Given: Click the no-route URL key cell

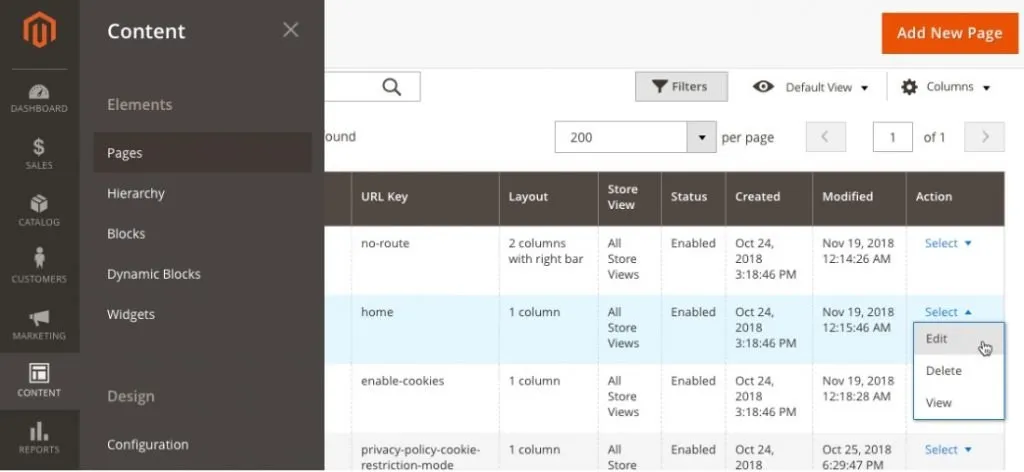Looking at the screenshot, I should [425, 260].
